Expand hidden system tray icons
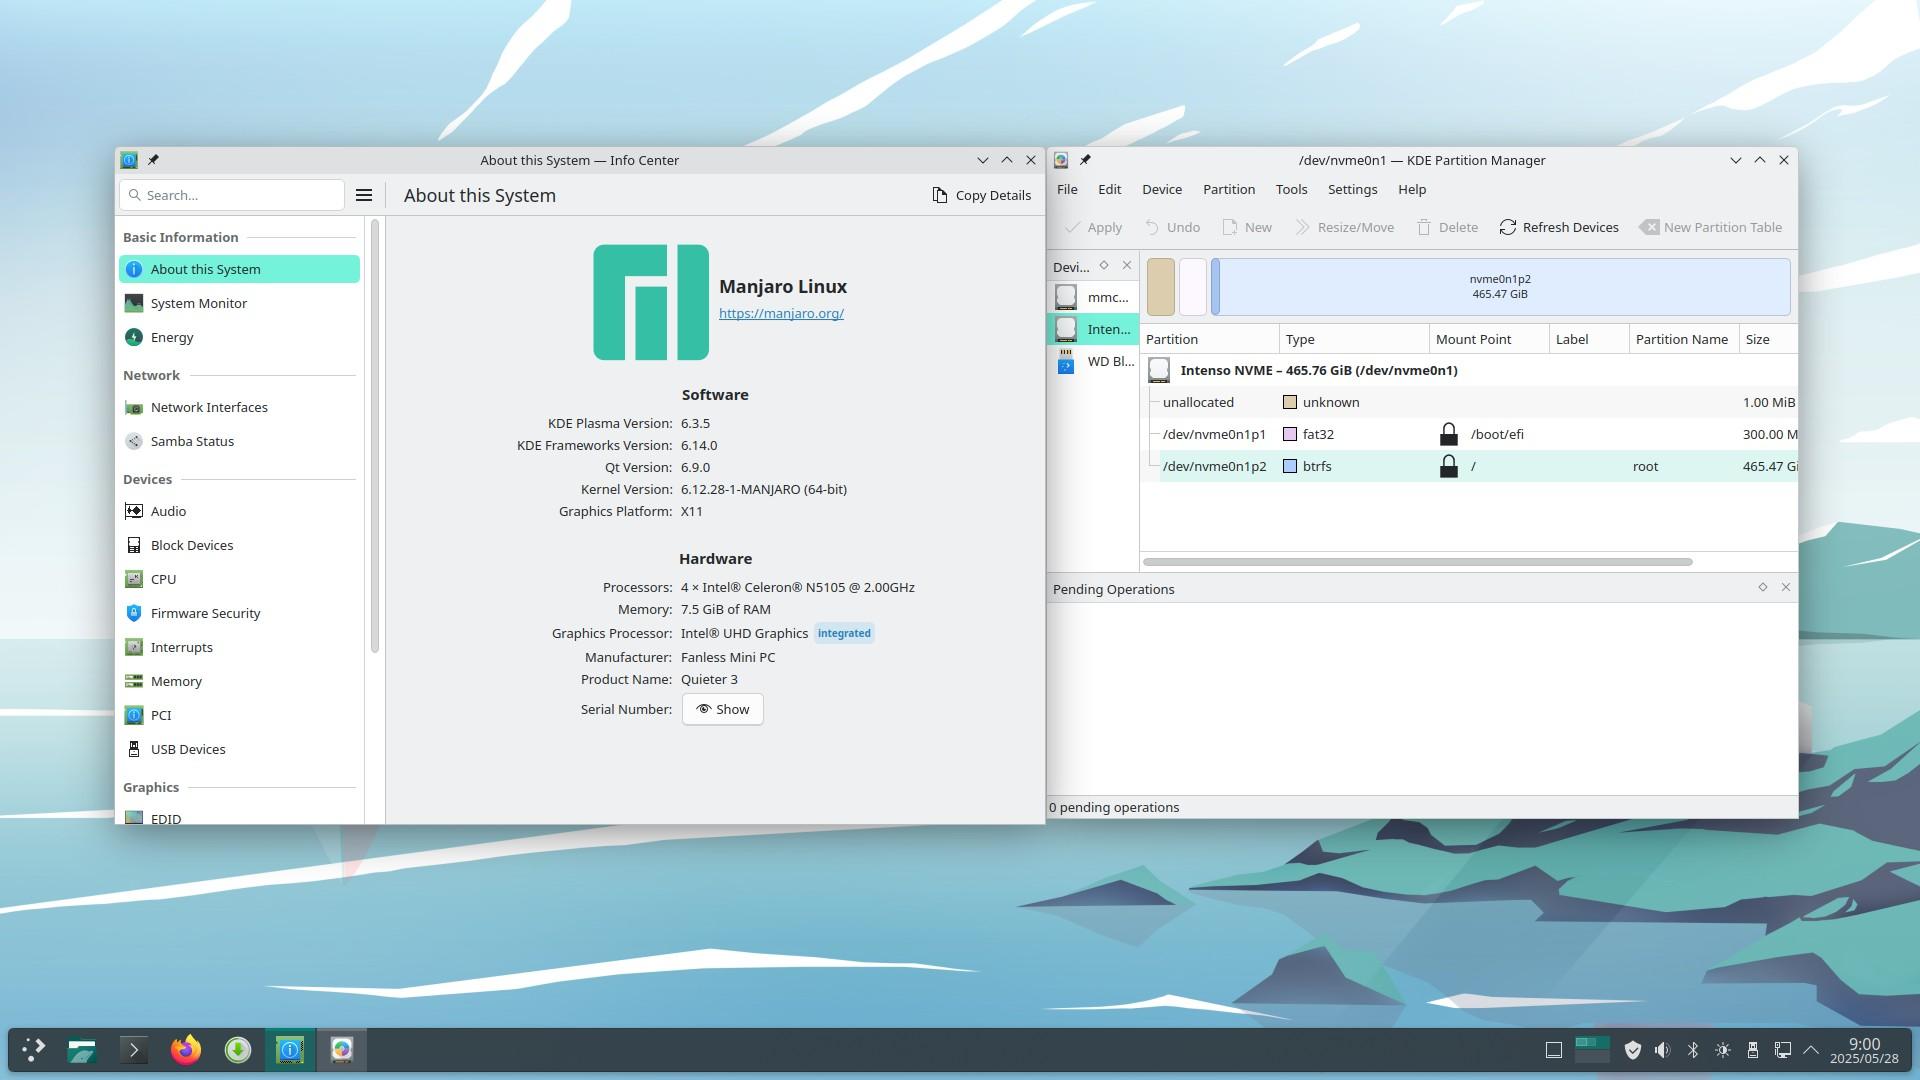 tap(1810, 1050)
